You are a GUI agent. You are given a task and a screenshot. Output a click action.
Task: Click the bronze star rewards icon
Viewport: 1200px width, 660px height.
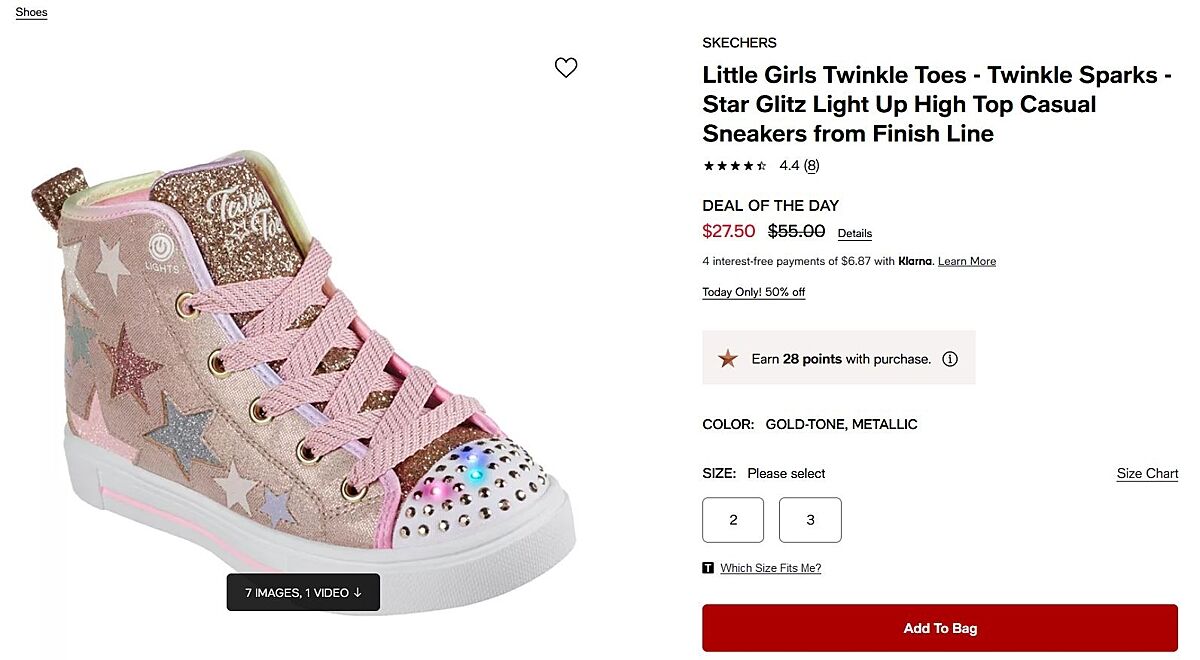tap(728, 358)
